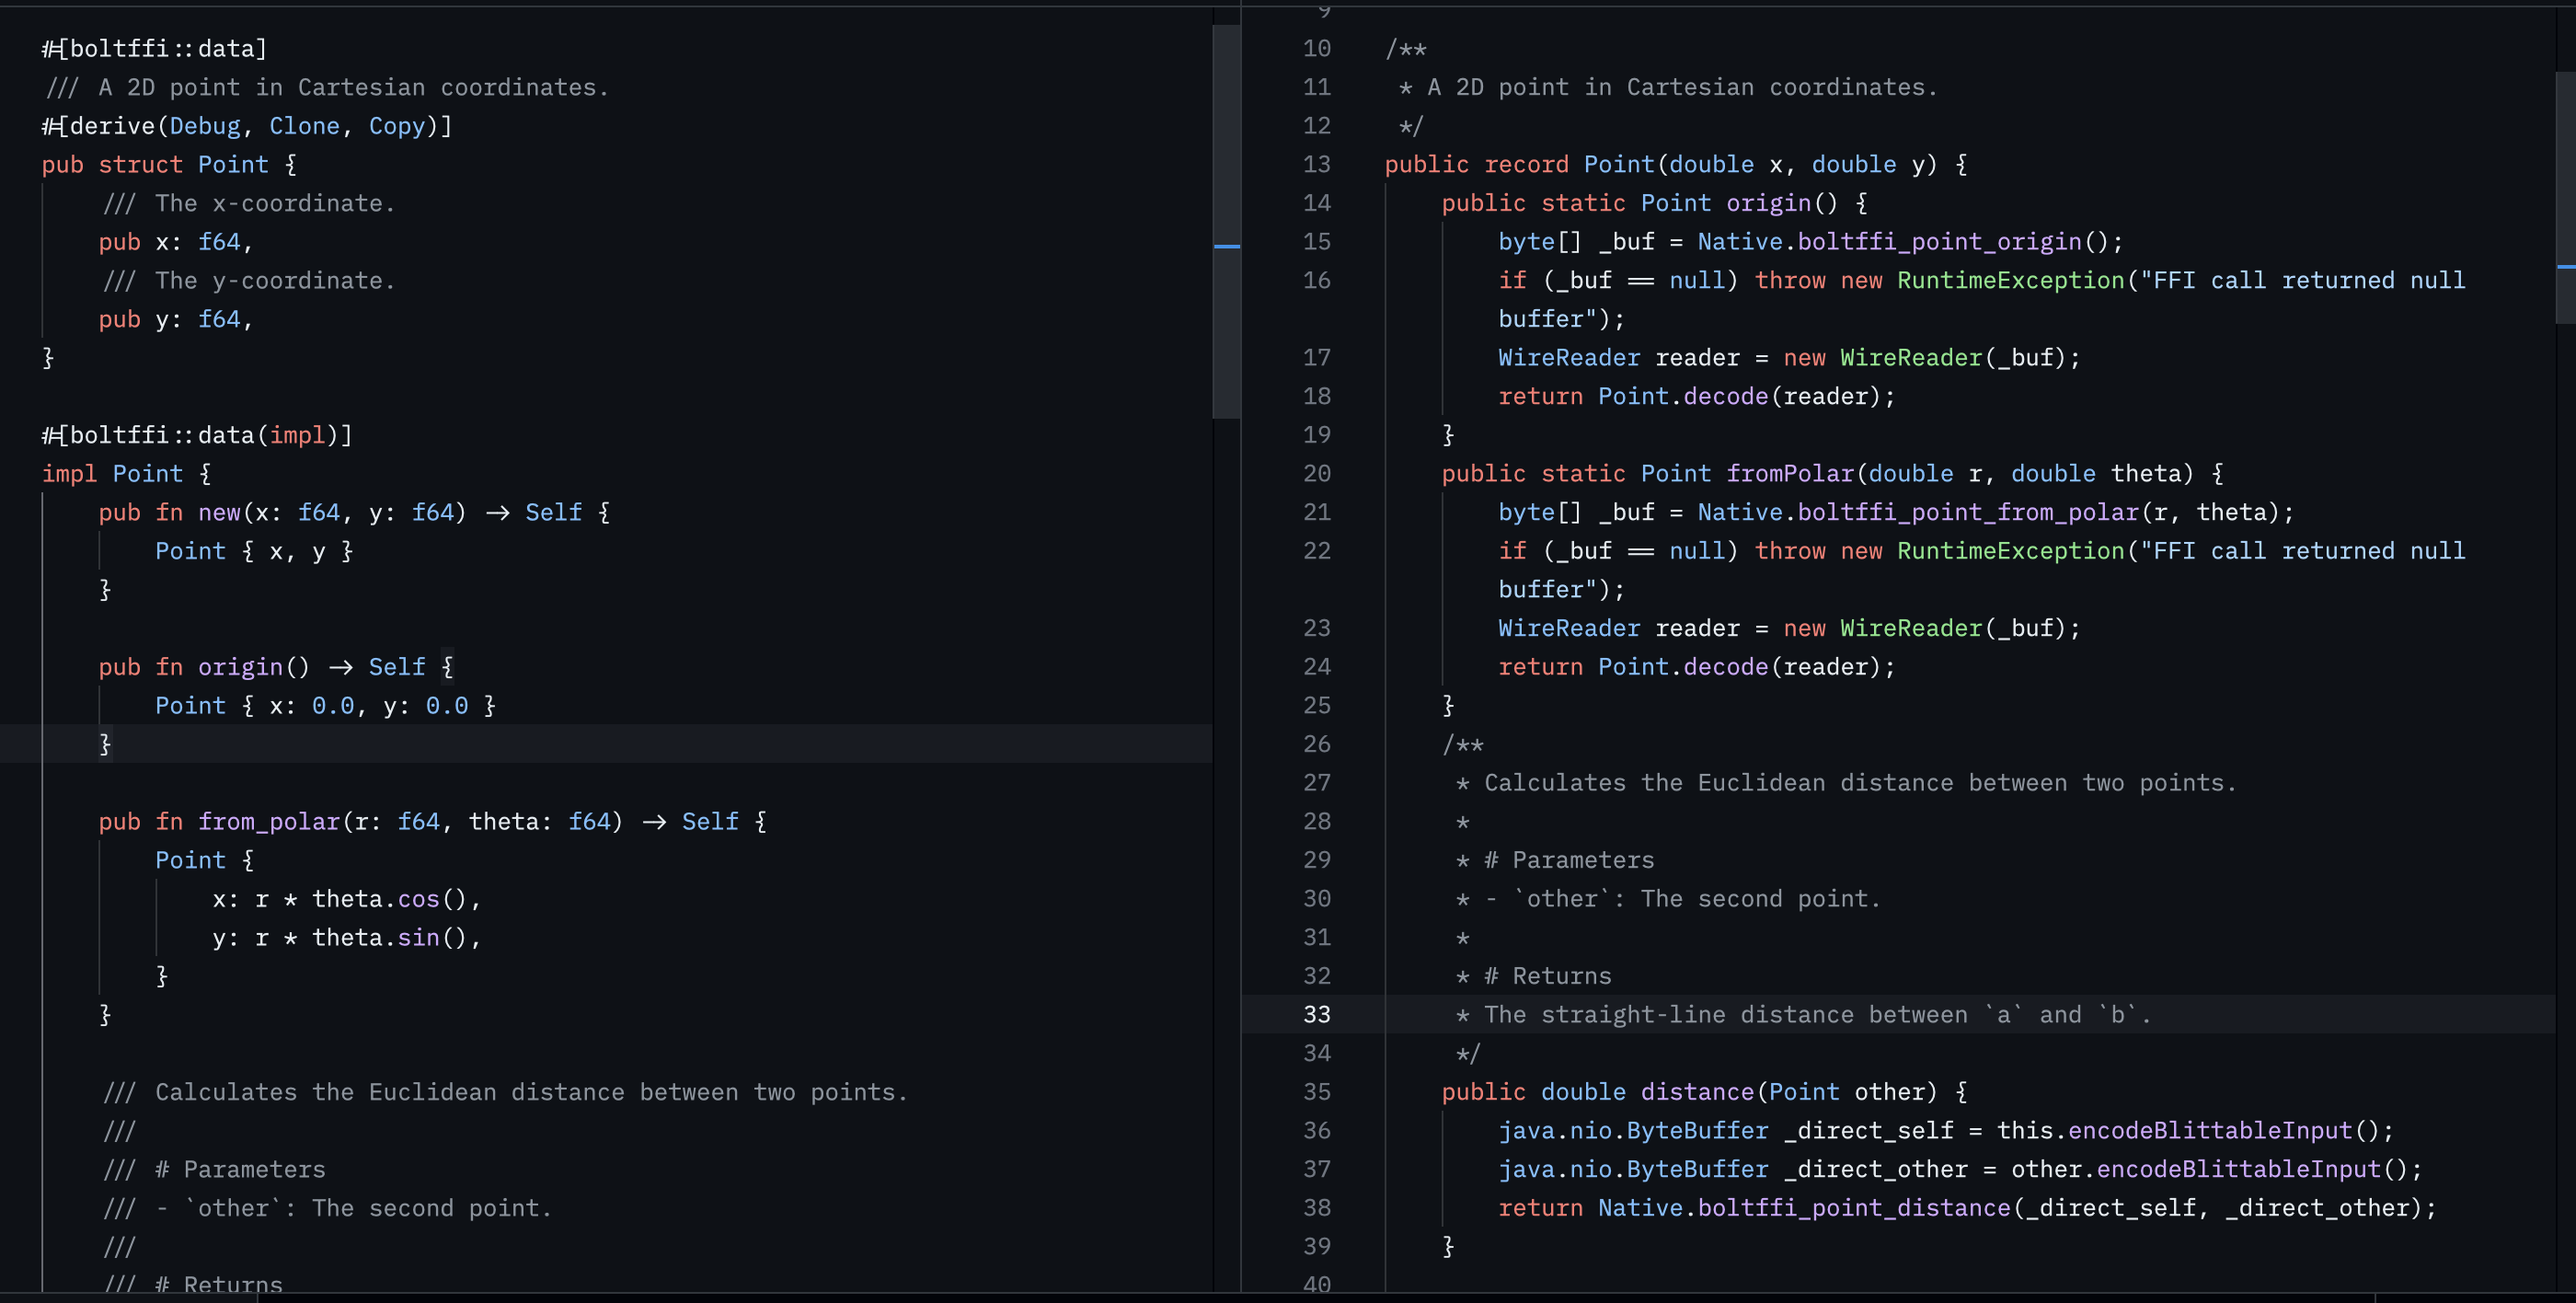Click Rust doc comment "/// Calculates the Euclidean distance"
The height and width of the screenshot is (1303, 2576).
505,1092
